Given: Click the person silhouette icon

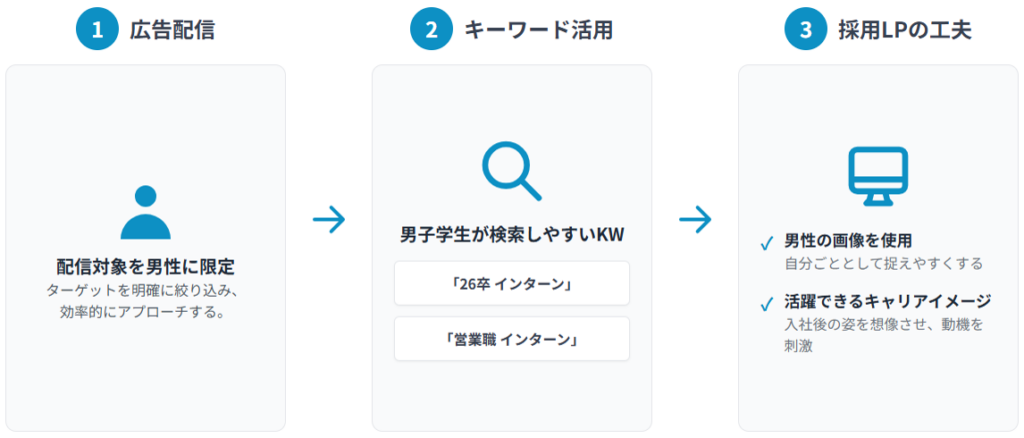Looking at the screenshot, I should point(145,212).
